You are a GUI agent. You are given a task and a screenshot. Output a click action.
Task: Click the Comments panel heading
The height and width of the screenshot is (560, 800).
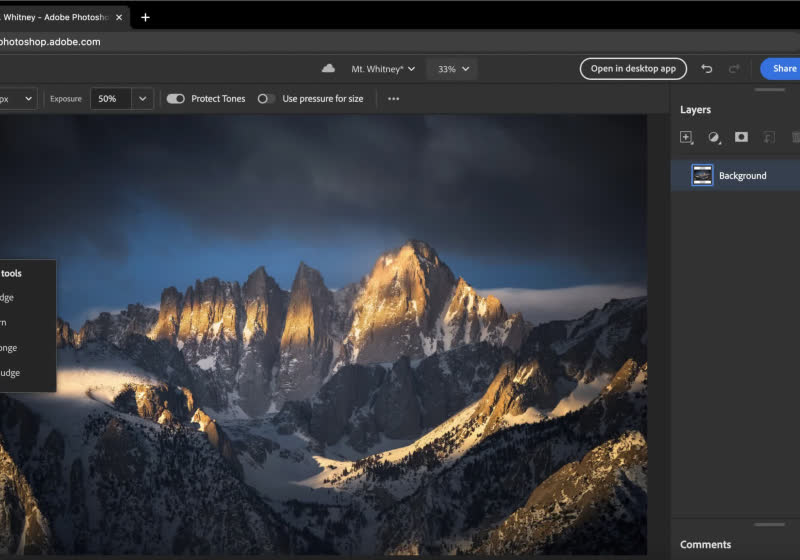[x=706, y=544]
